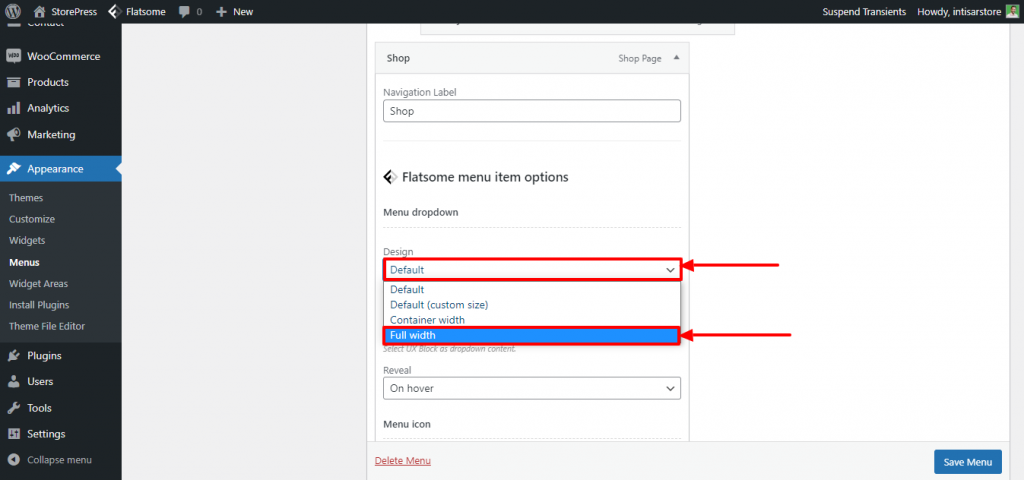Click the Save Menu button

968,462
